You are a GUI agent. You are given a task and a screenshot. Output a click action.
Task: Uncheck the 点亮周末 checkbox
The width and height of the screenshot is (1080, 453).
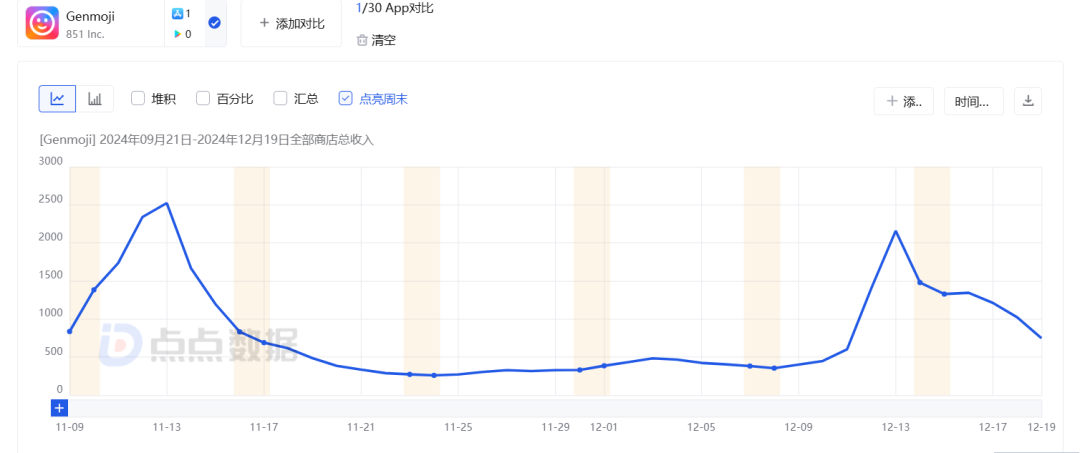[346, 98]
